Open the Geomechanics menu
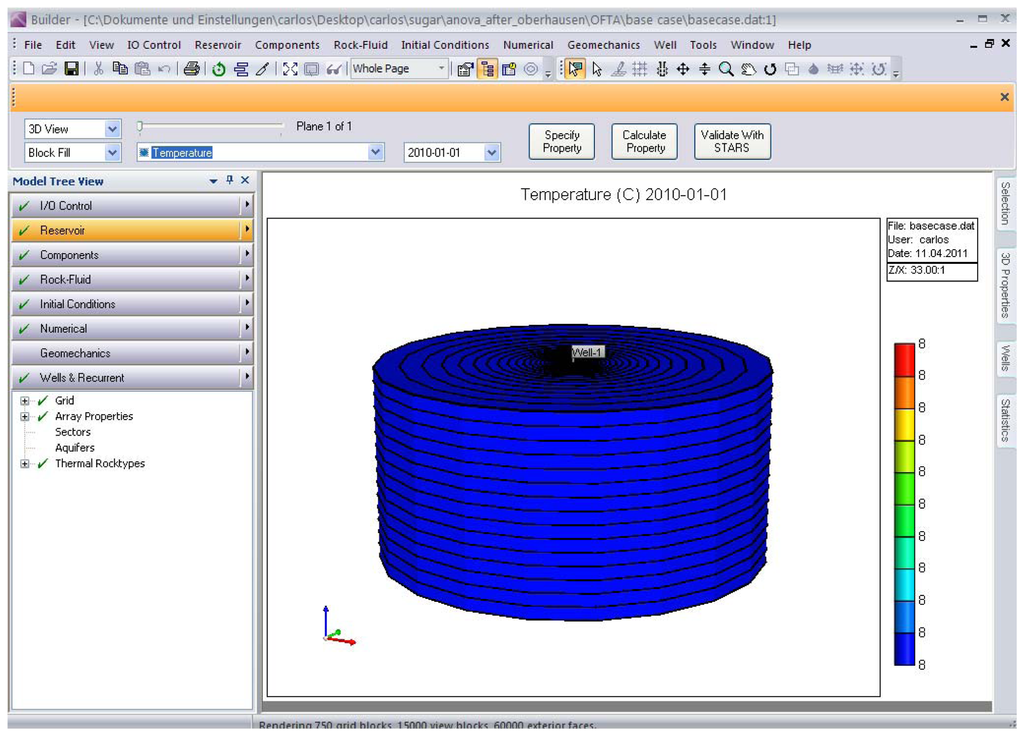This screenshot has height=736, width=1024. (x=603, y=45)
